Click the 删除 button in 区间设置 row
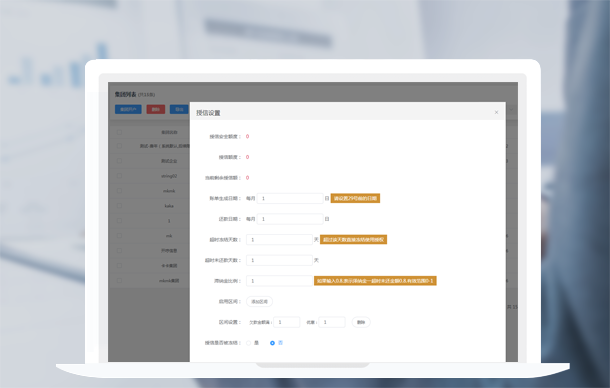The height and width of the screenshot is (388, 610). click(361, 322)
